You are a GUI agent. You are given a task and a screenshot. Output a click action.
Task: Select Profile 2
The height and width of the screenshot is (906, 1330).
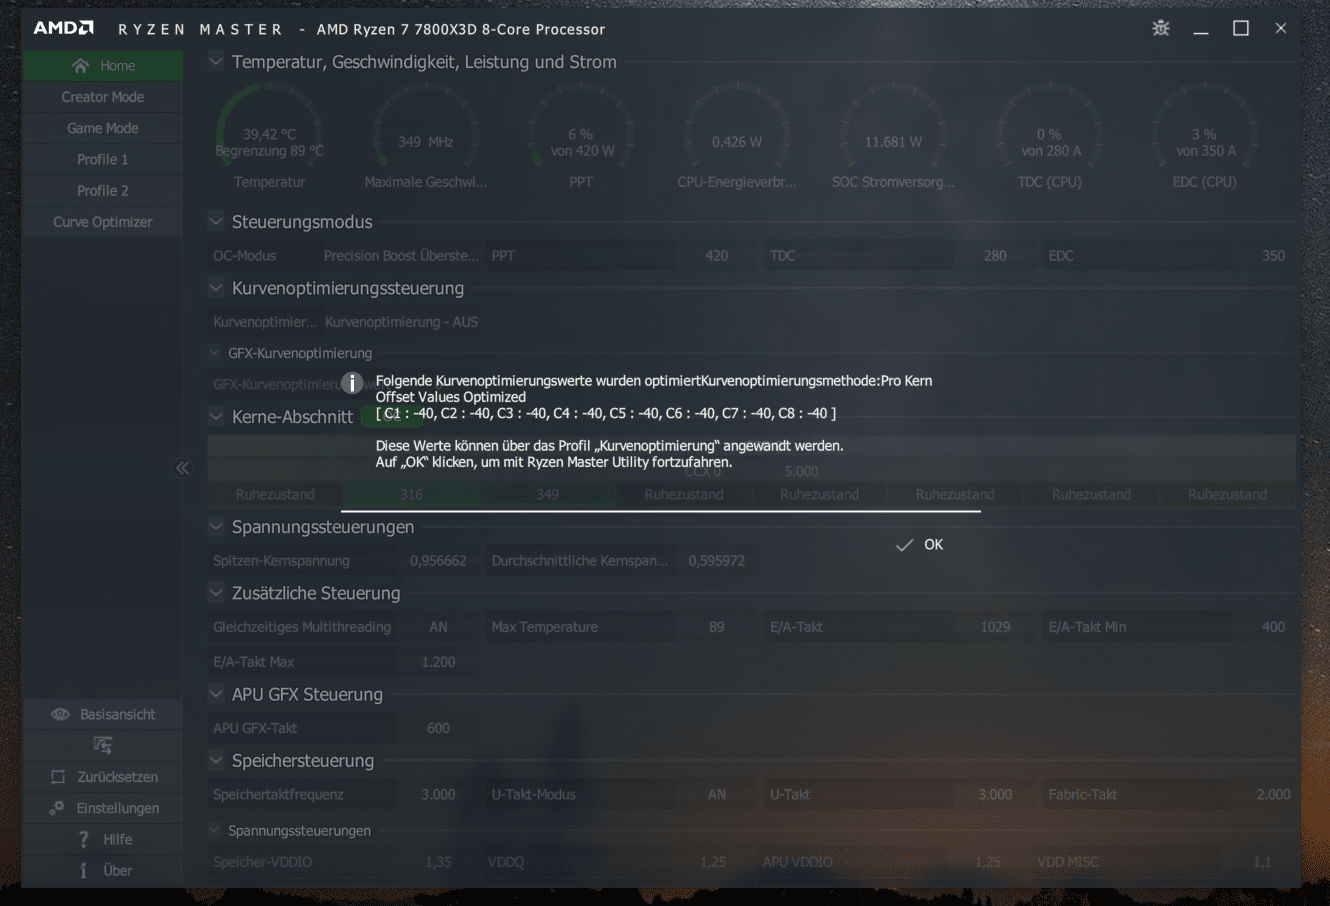coord(103,190)
